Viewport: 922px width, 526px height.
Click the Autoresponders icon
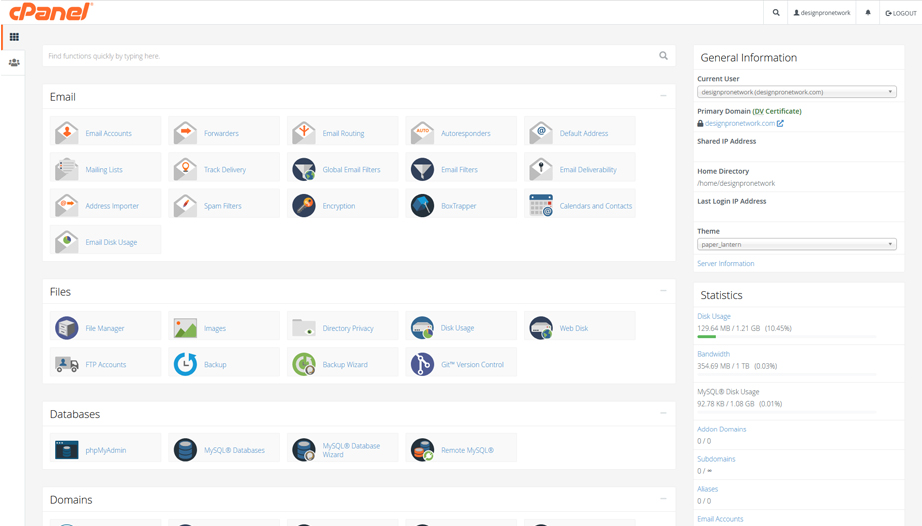(422, 133)
